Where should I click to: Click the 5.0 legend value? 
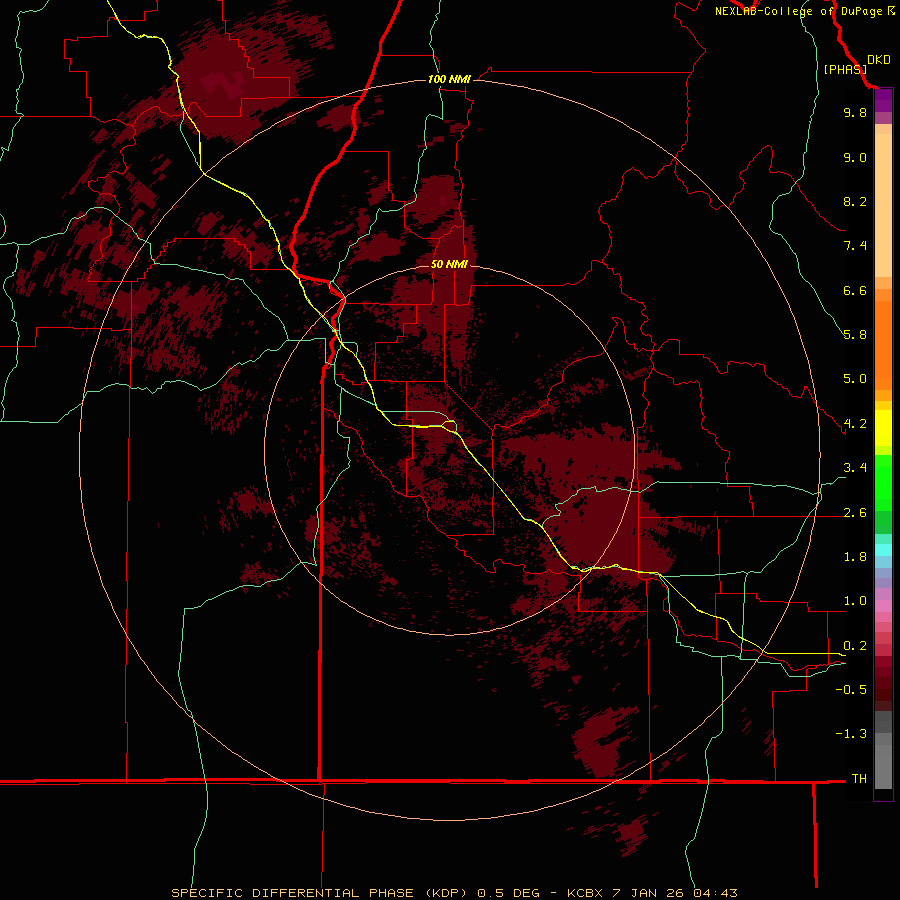click(x=855, y=379)
